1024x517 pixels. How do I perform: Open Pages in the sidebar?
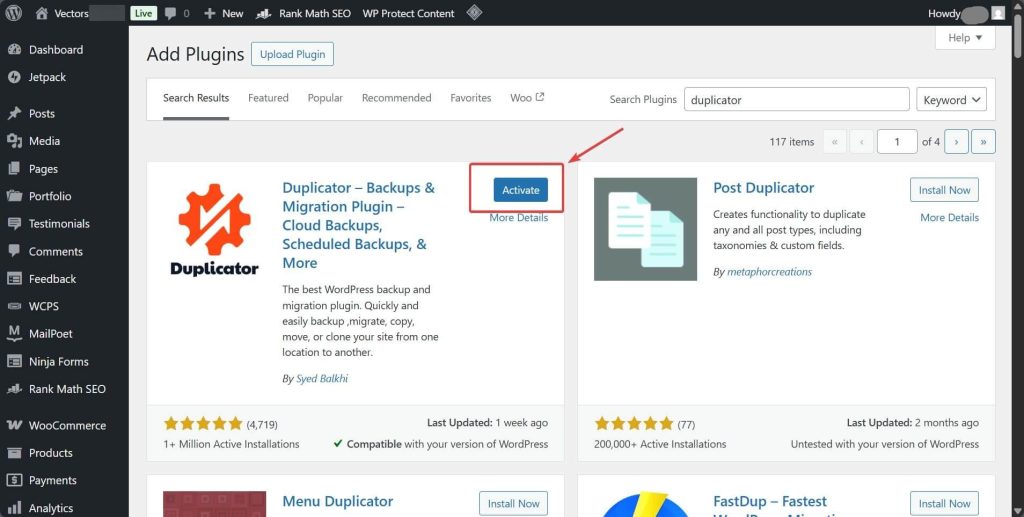click(x=43, y=169)
